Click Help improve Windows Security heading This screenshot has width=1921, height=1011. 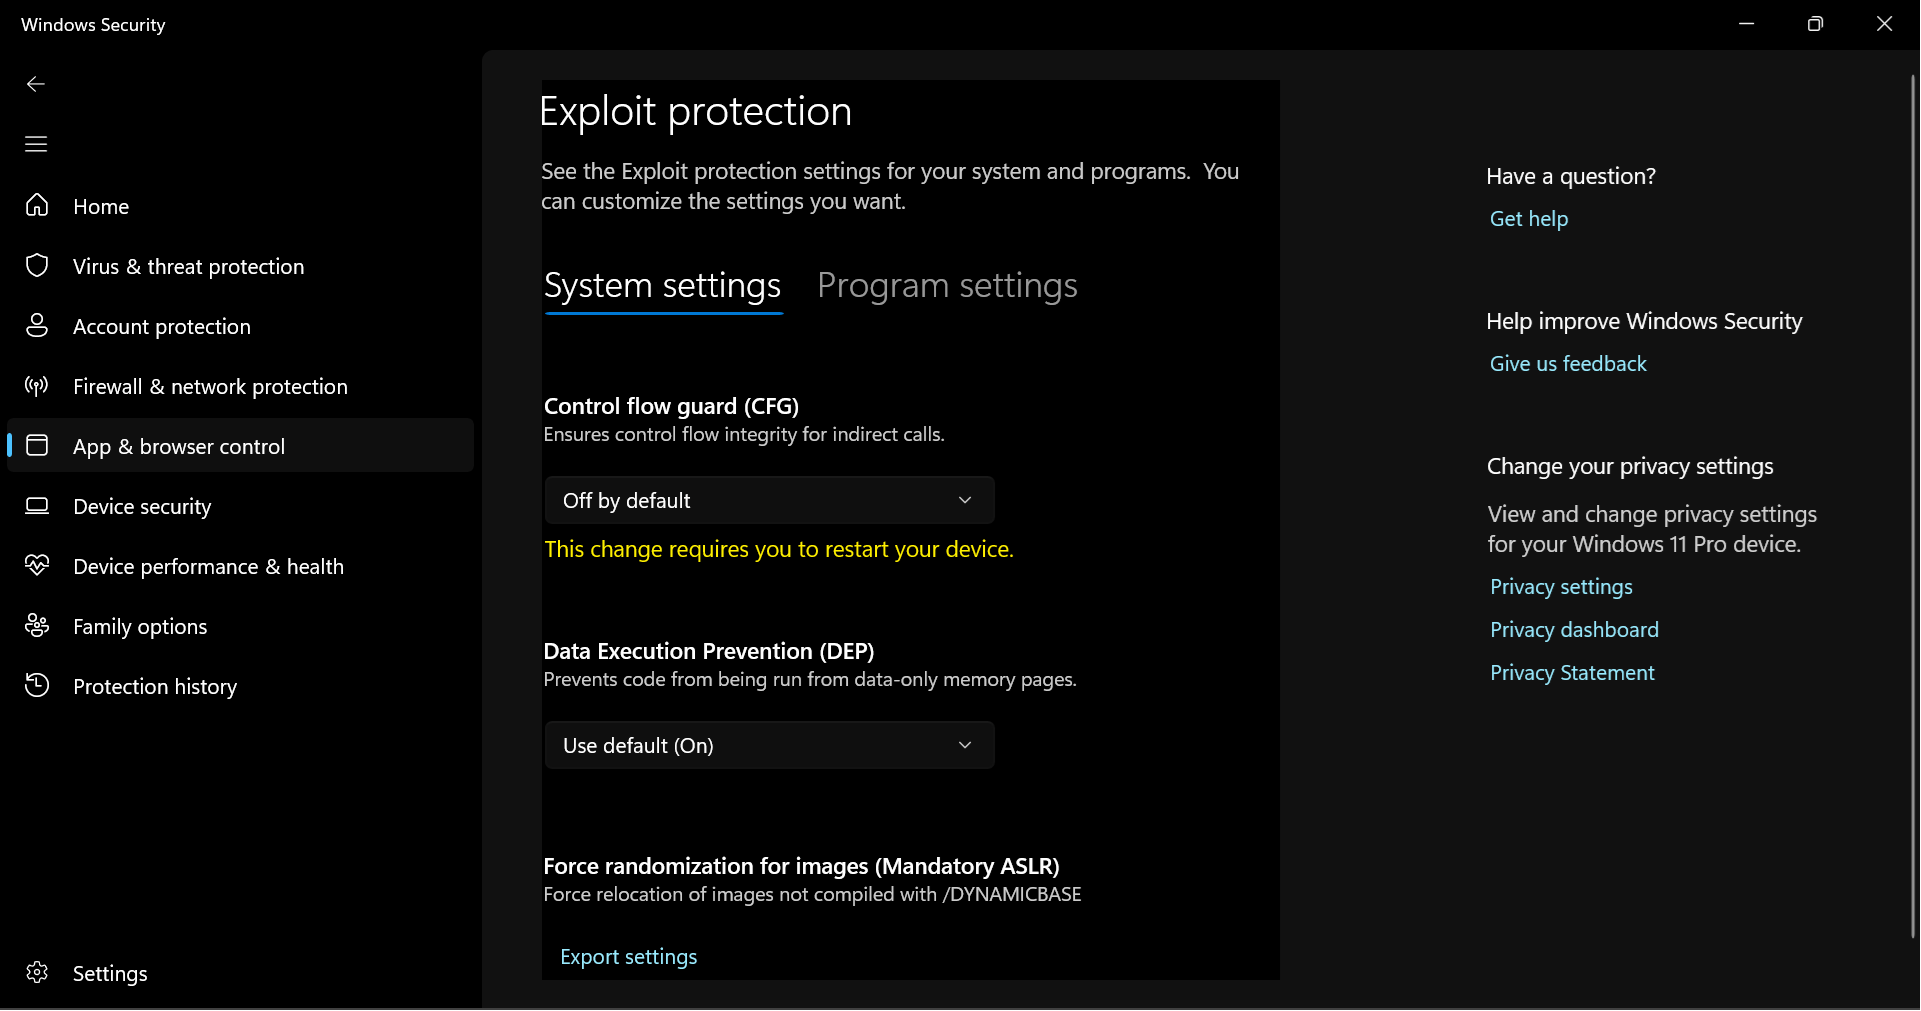pos(1644,321)
